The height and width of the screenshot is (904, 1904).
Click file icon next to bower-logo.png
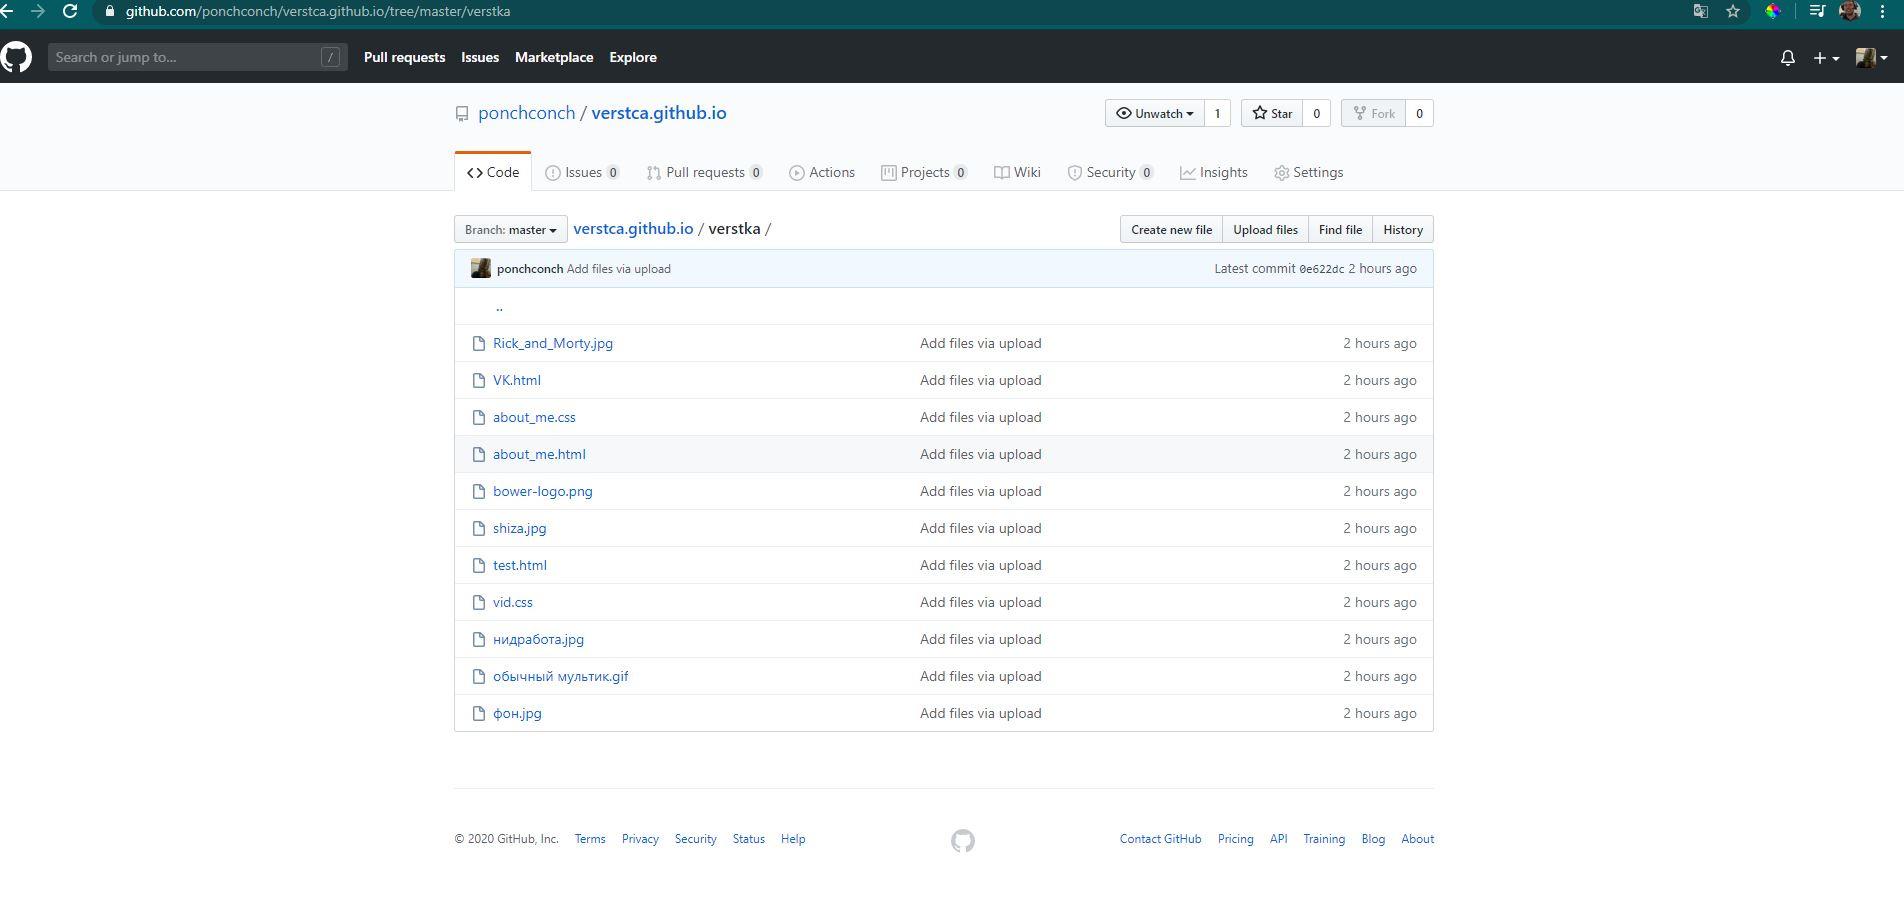click(479, 492)
